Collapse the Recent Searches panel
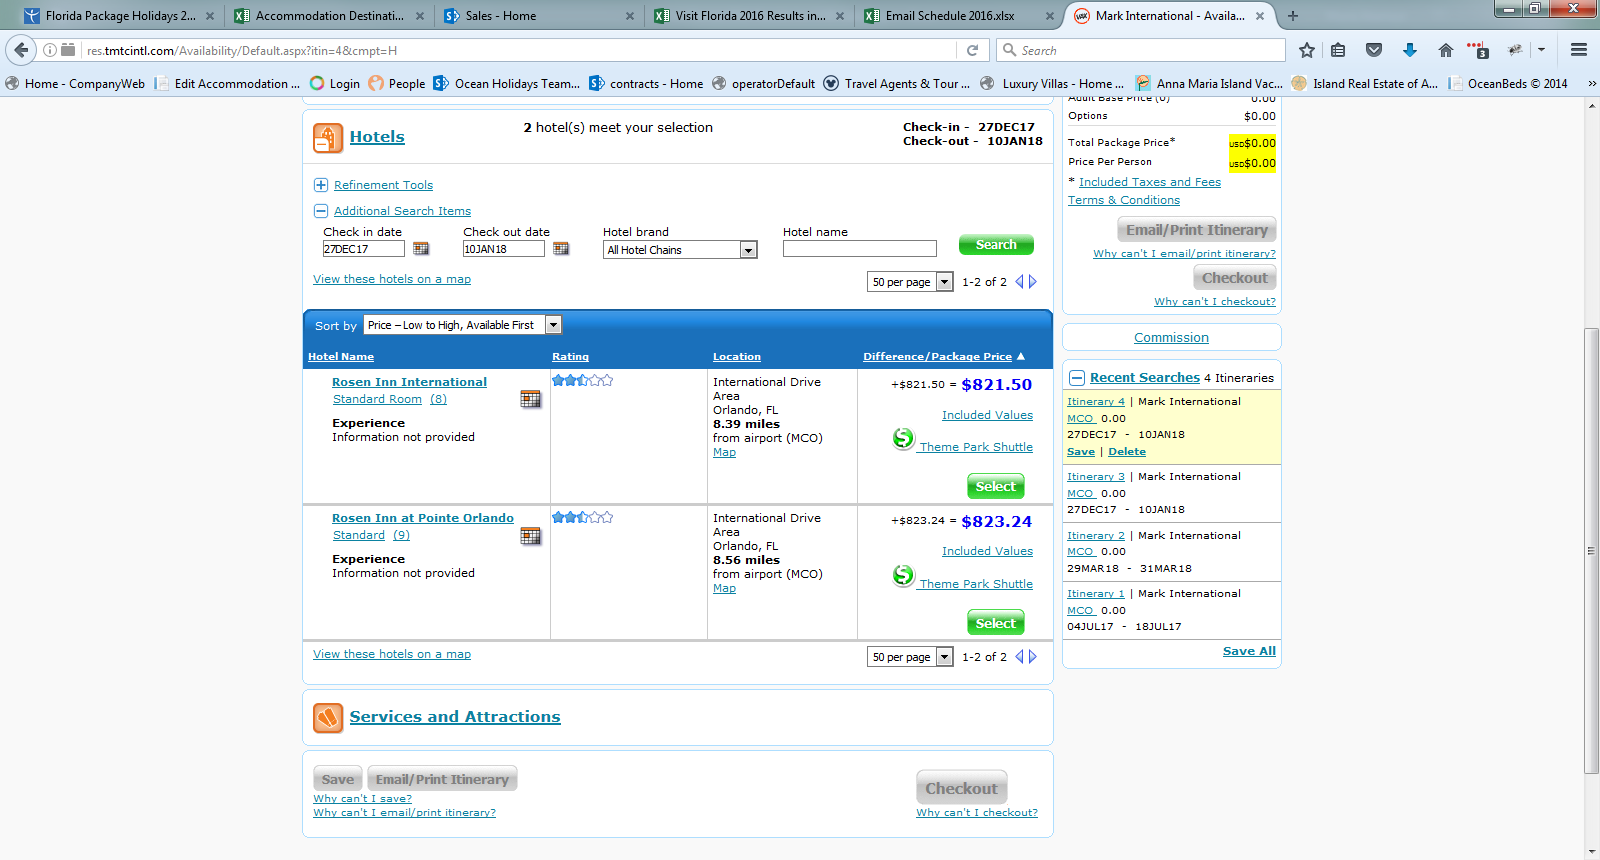Image resolution: width=1600 pixels, height=860 pixels. click(x=1077, y=378)
